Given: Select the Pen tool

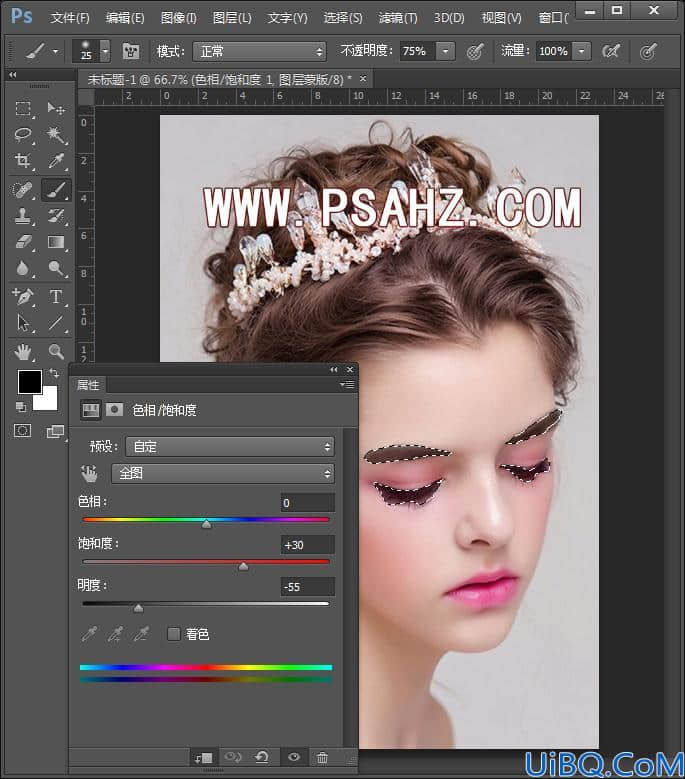Looking at the screenshot, I should pyautogui.click(x=23, y=296).
